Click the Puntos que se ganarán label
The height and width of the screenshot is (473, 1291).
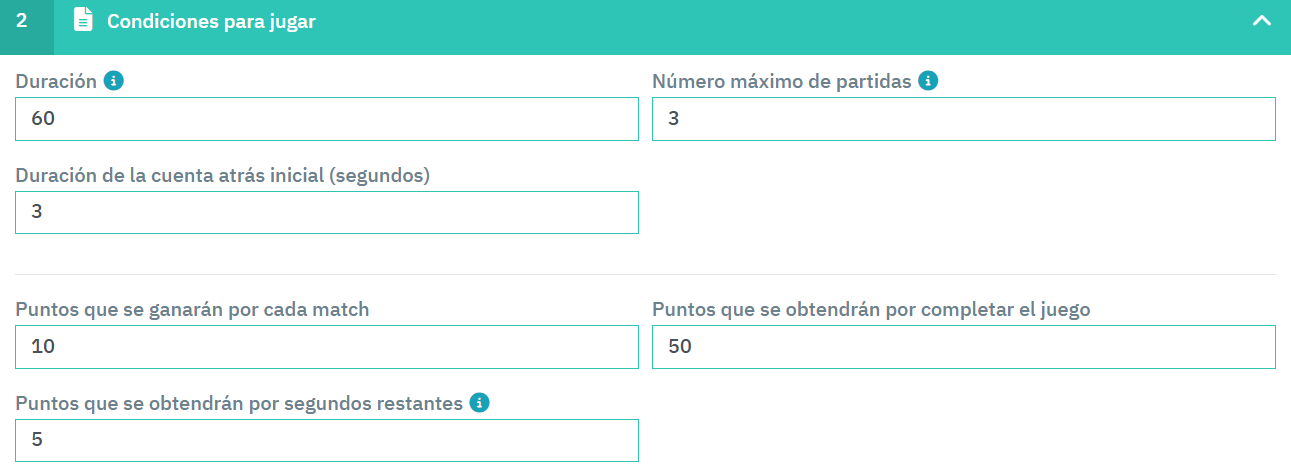[192, 309]
